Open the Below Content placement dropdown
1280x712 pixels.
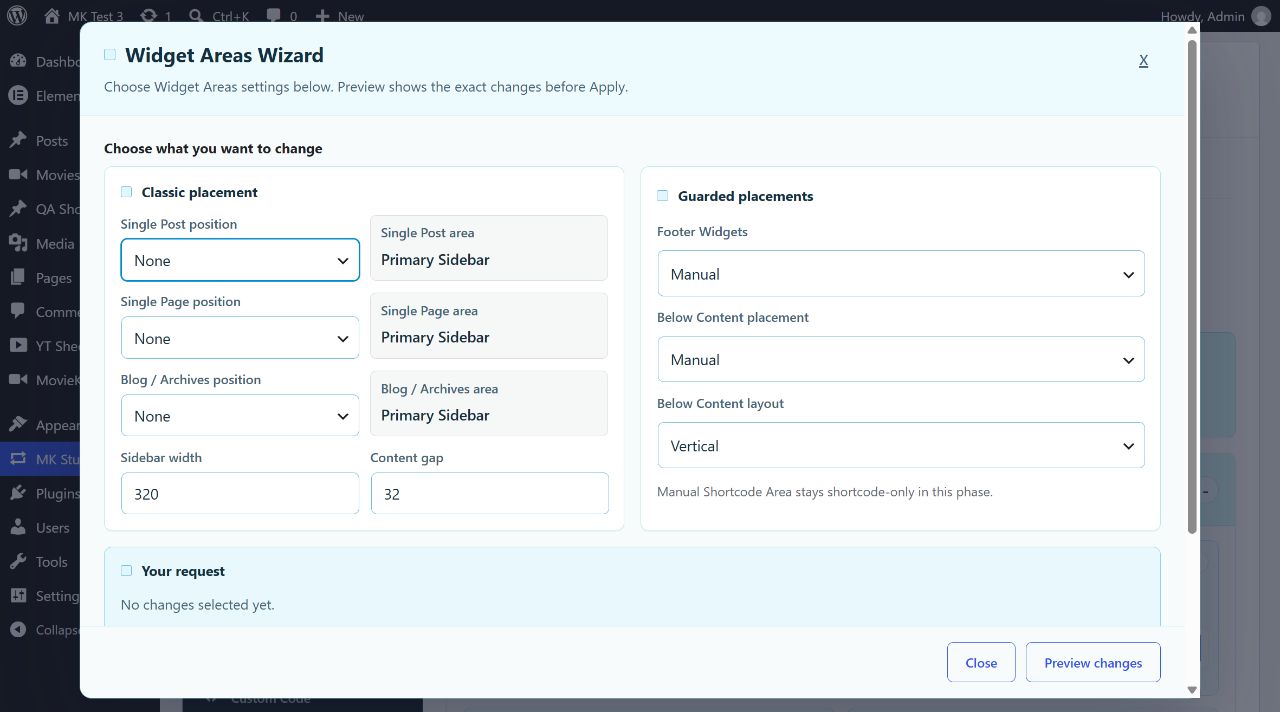[x=901, y=360]
